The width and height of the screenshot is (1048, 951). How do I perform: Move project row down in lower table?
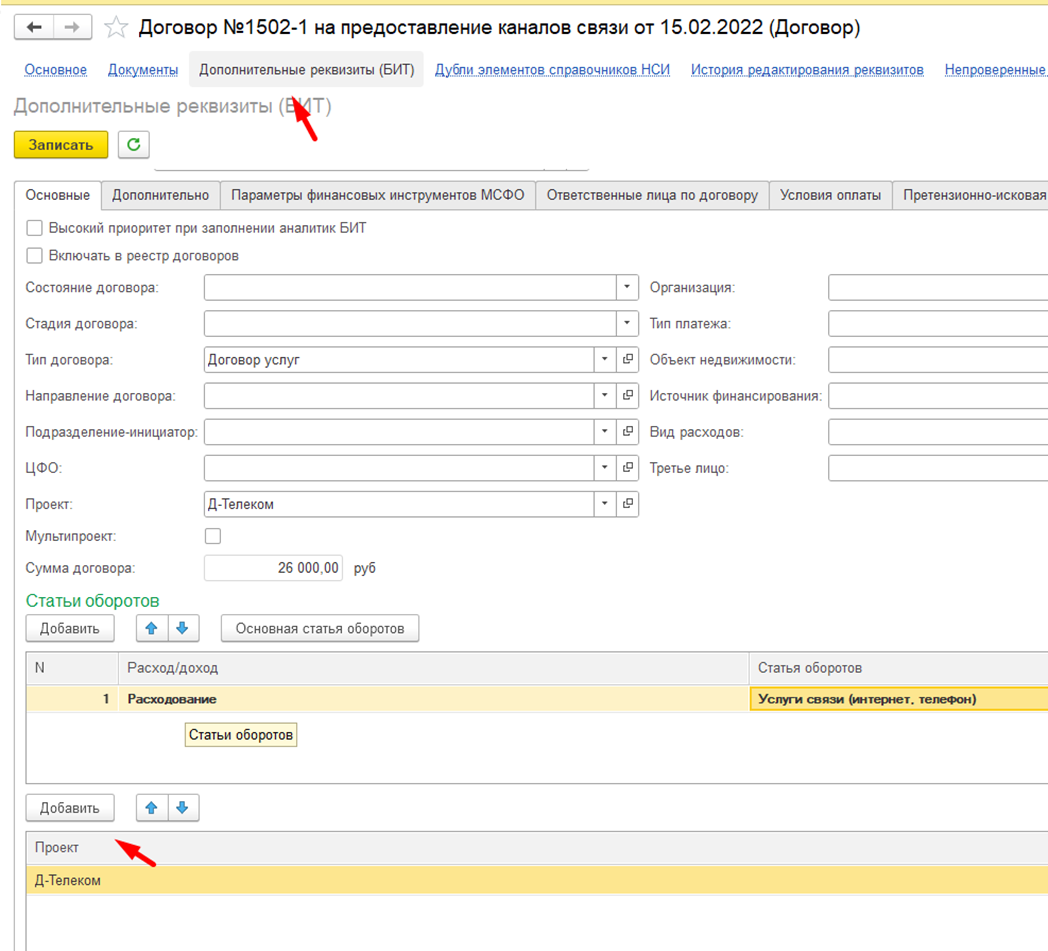(x=182, y=807)
